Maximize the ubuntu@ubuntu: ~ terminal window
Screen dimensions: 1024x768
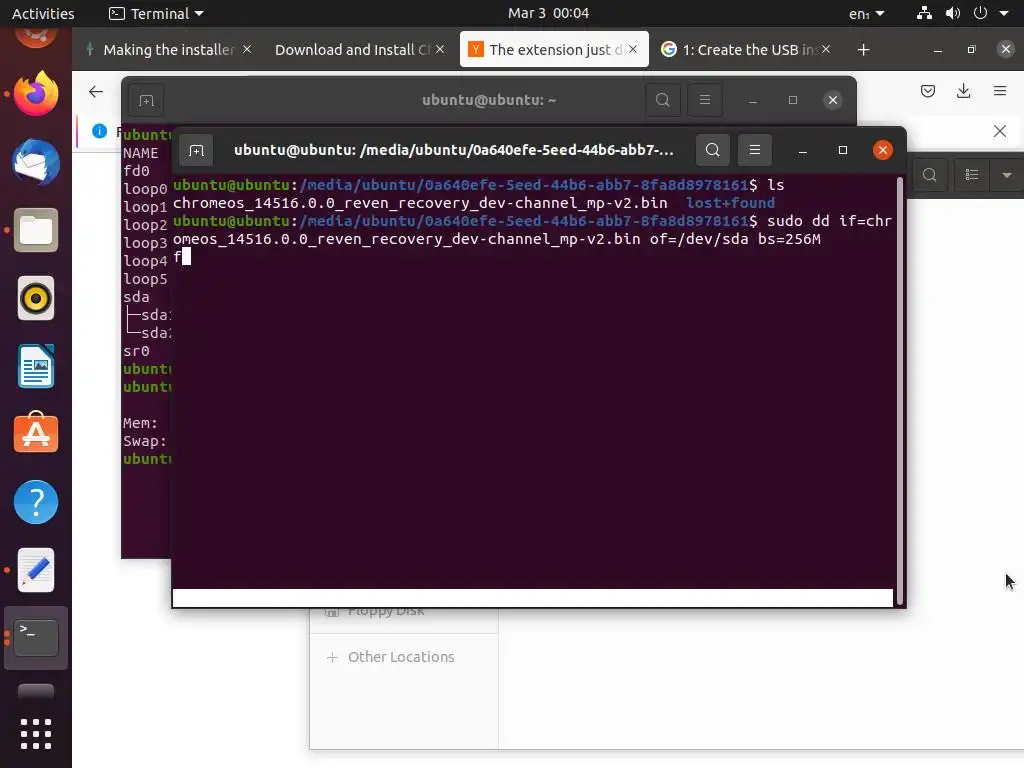coord(793,100)
